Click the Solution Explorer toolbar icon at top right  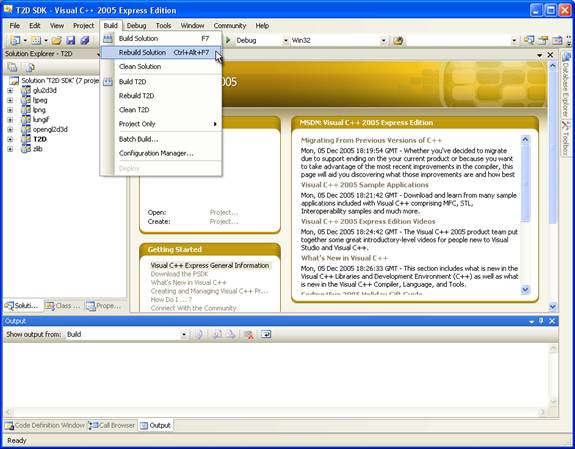pyautogui.click(x=529, y=40)
